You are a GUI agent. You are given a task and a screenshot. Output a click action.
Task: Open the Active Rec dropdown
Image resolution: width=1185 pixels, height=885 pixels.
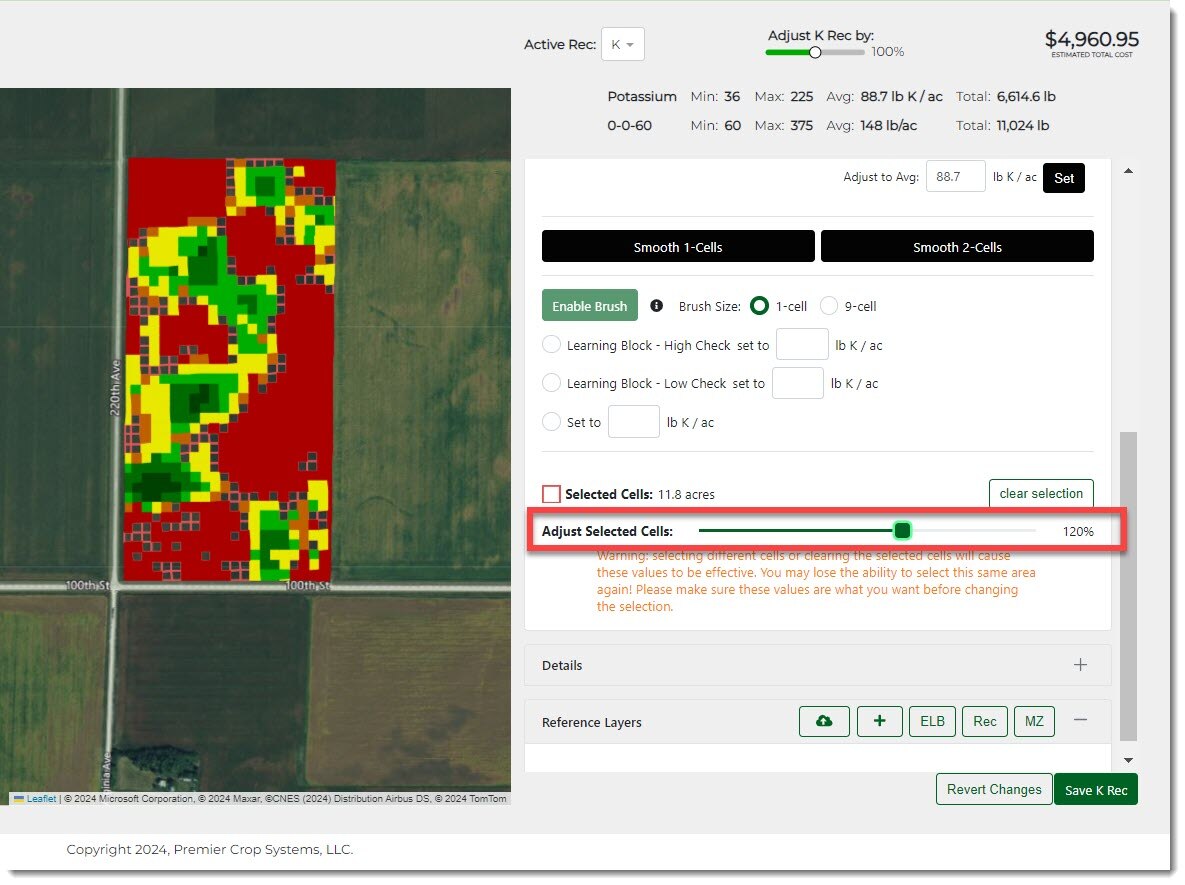point(622,45)
